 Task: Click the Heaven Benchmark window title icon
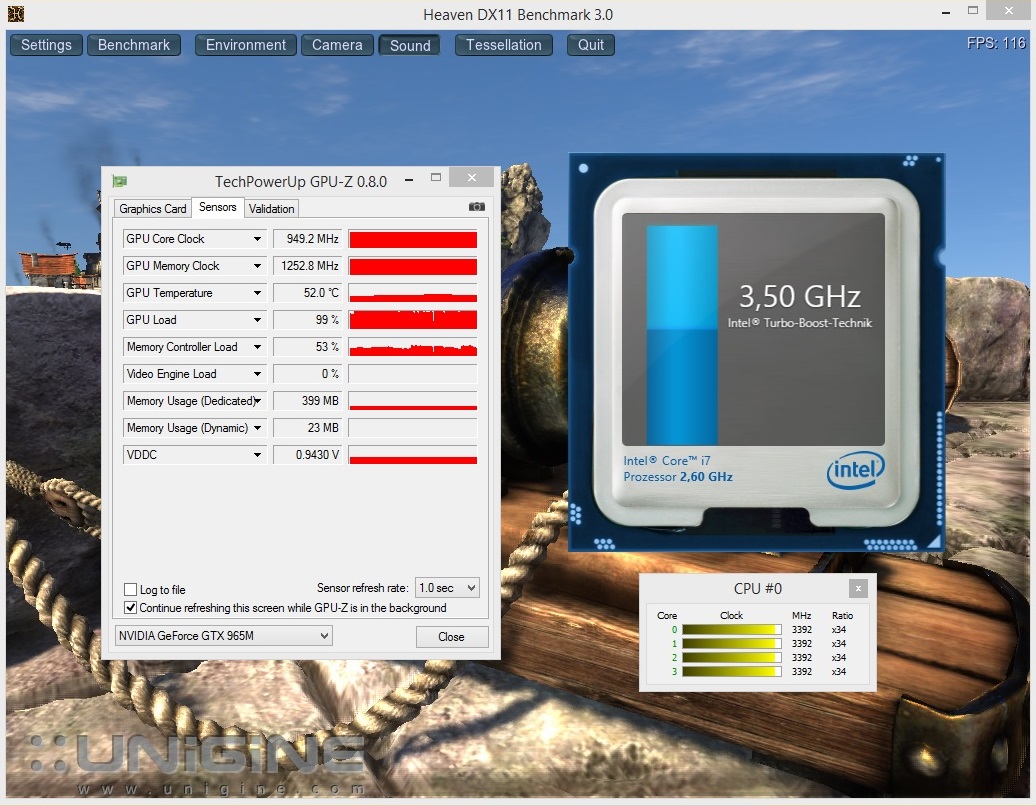click(x=16, y=13)
